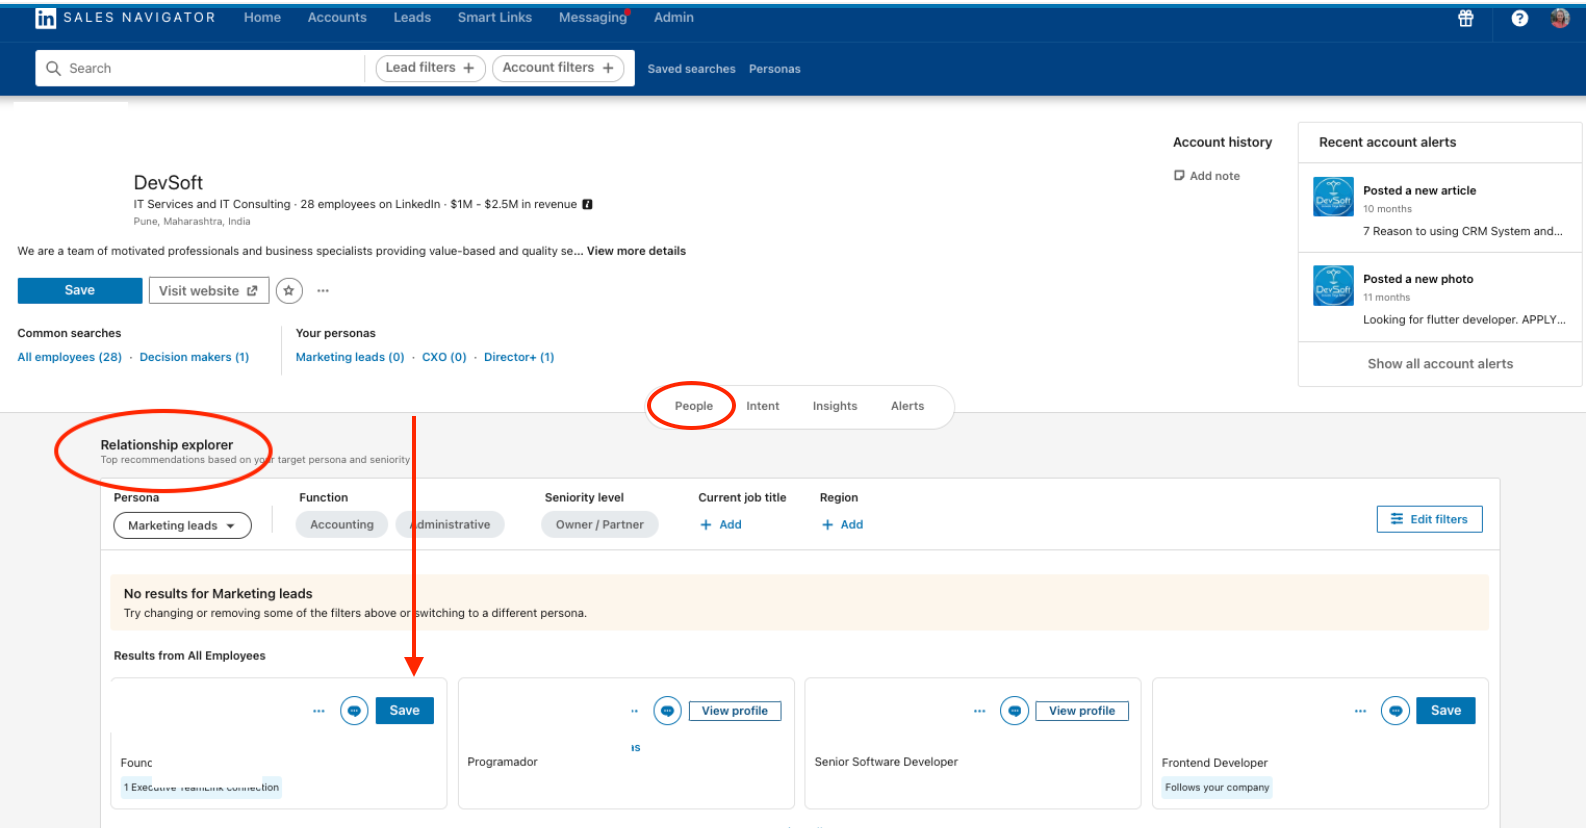Open the Leads menu

tap(412, 18)
